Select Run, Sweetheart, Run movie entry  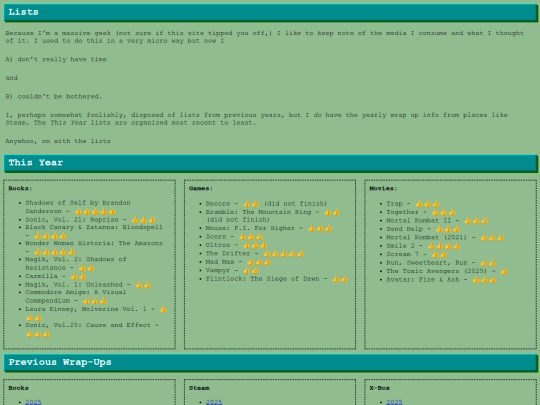coord(441,263)
